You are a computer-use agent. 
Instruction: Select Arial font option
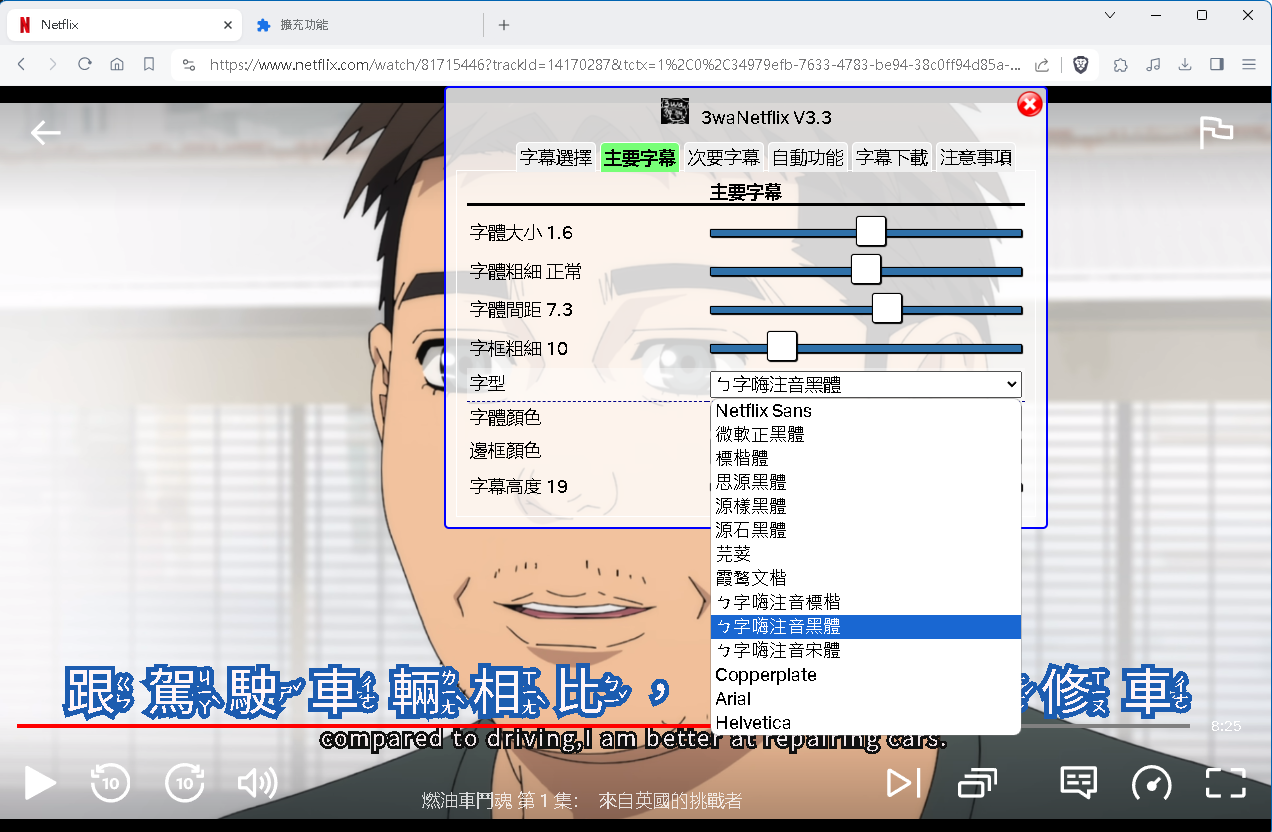click(x=866, y=699)
